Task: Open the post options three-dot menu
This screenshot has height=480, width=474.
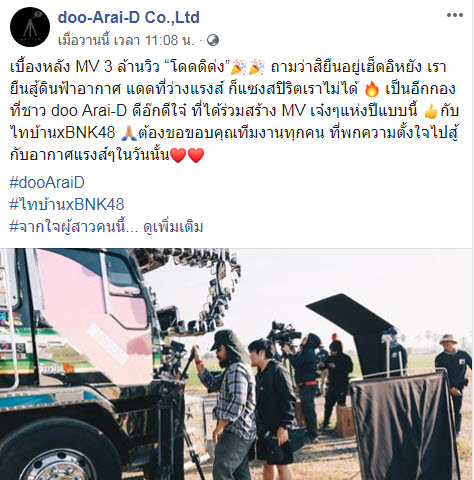Action: pyautogui.click(x=455, y=15)
